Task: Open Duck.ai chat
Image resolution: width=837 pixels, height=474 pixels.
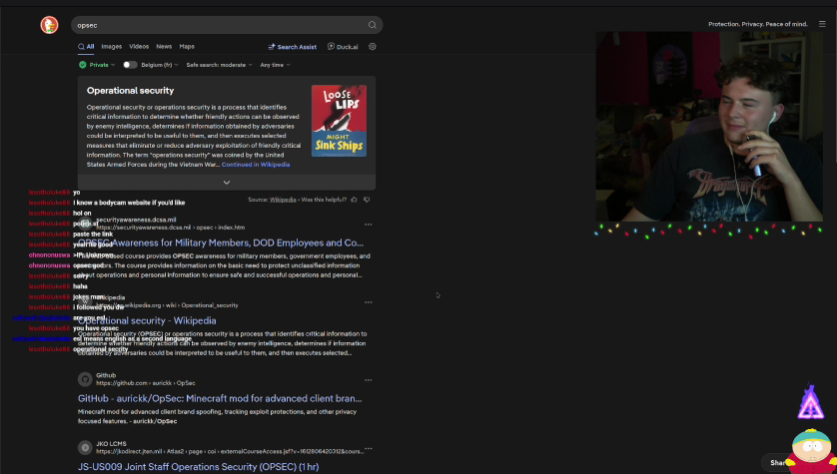Action: 343,47
